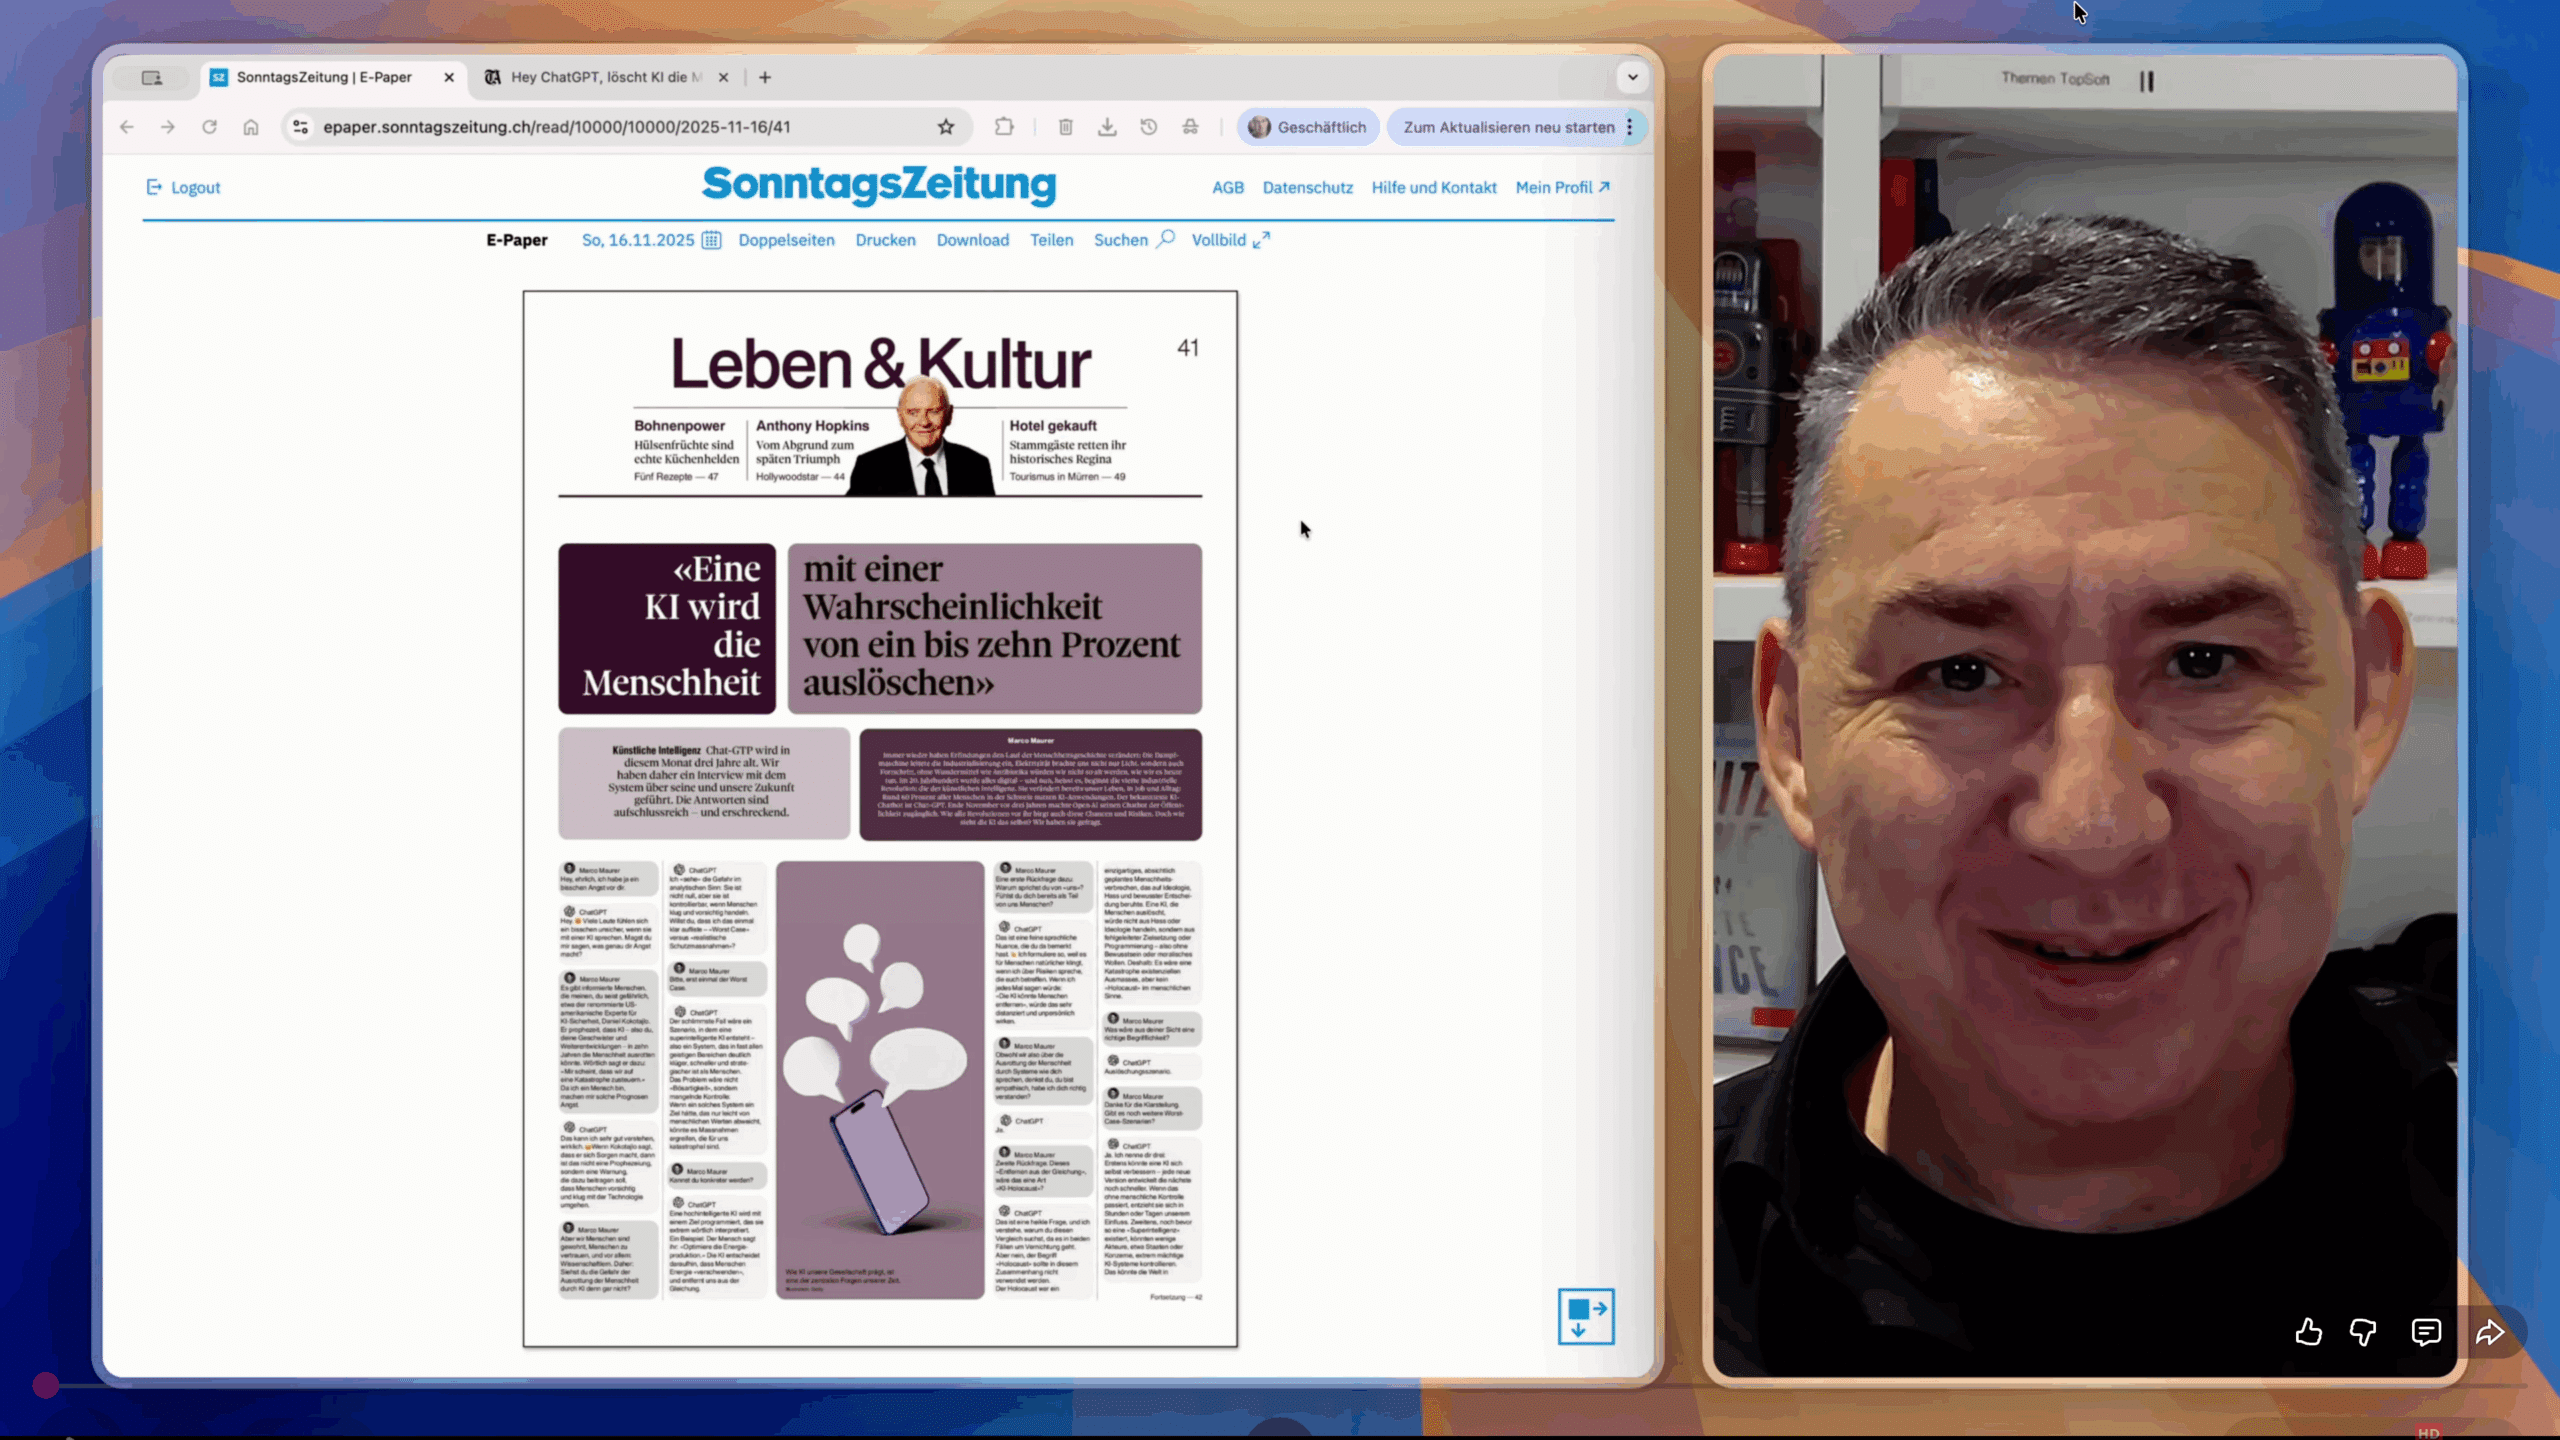
Task: Bookmark this page with the star
Action: (x=946, y=127)
